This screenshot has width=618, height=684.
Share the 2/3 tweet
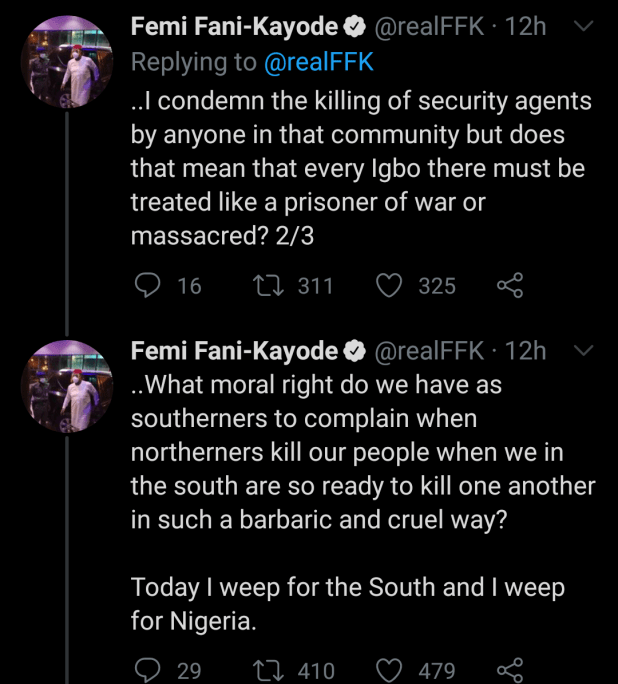click(x=509, y=286)
